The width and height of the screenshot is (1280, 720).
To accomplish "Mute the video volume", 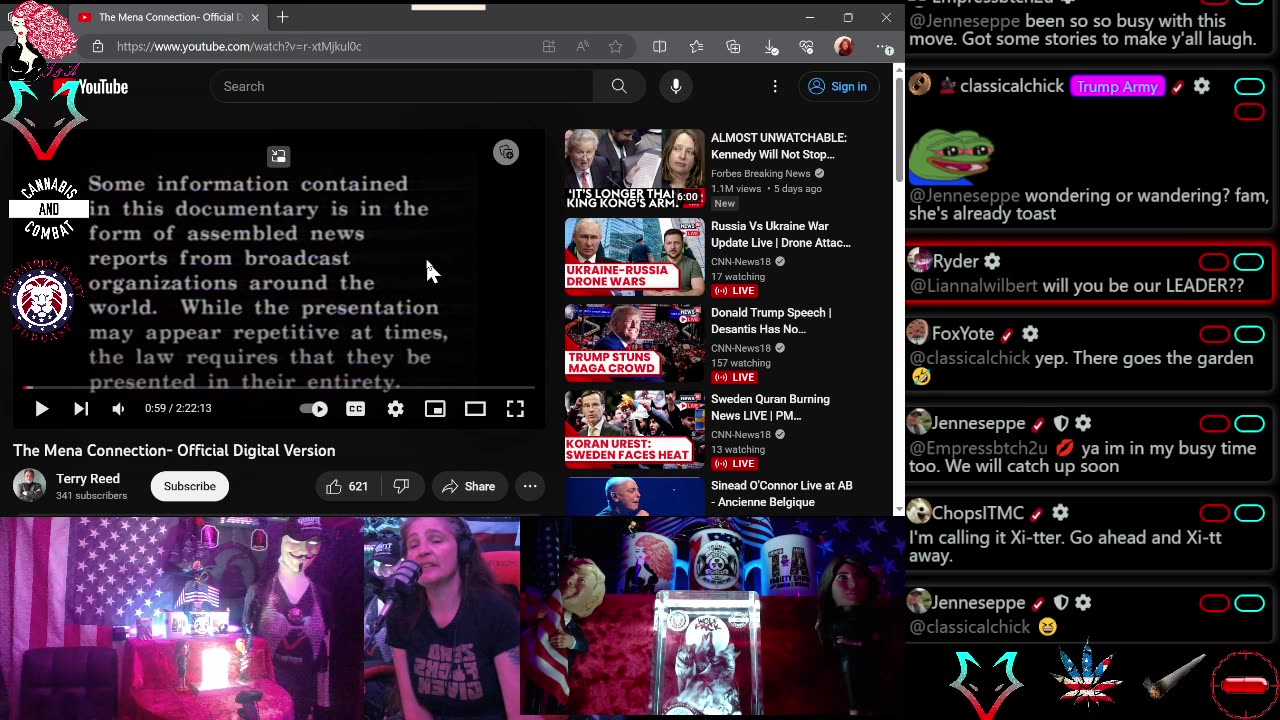I will (118, 409).
